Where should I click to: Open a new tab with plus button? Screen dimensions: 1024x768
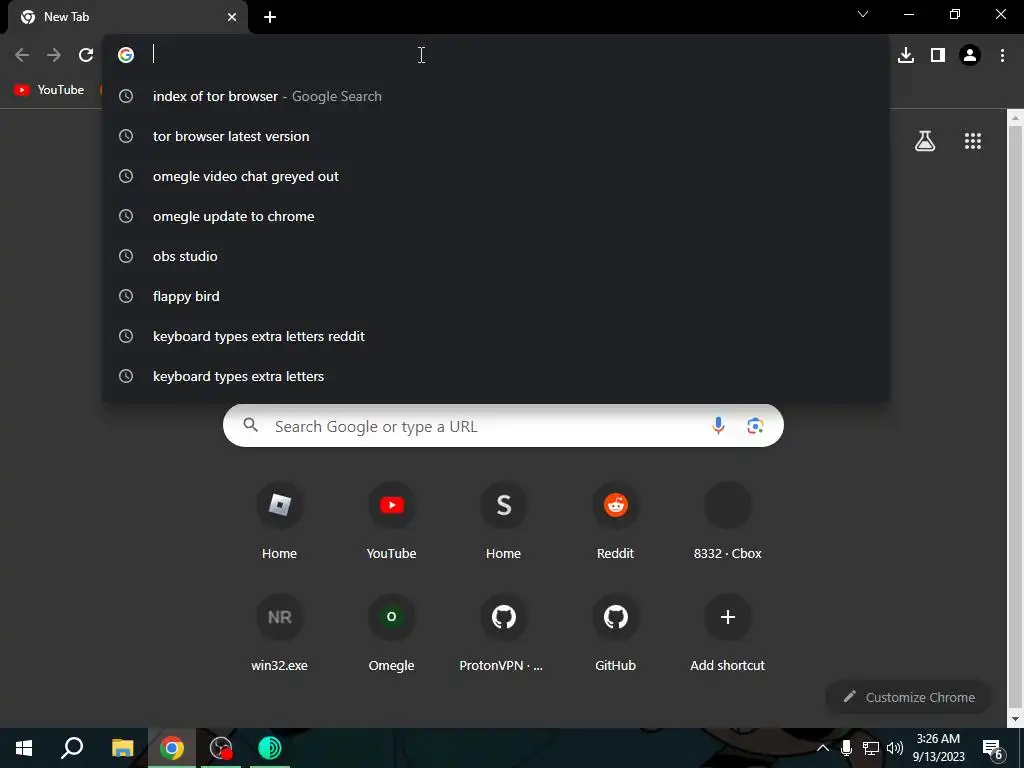coord(270,17)
